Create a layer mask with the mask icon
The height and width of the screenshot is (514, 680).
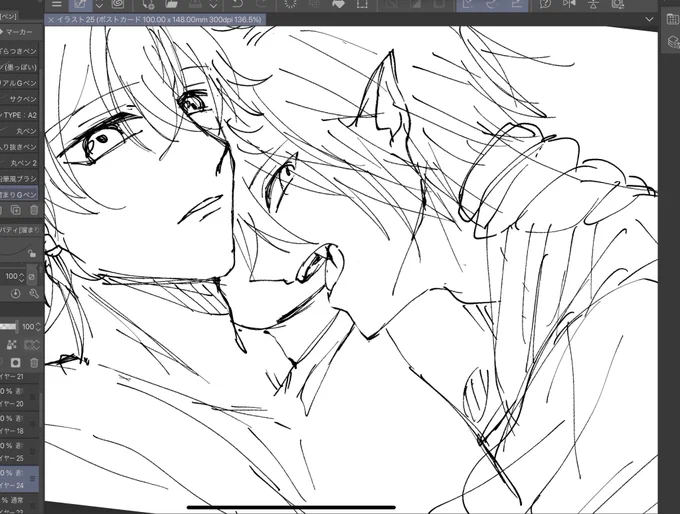pyautogui.click(x=16, y=362)
